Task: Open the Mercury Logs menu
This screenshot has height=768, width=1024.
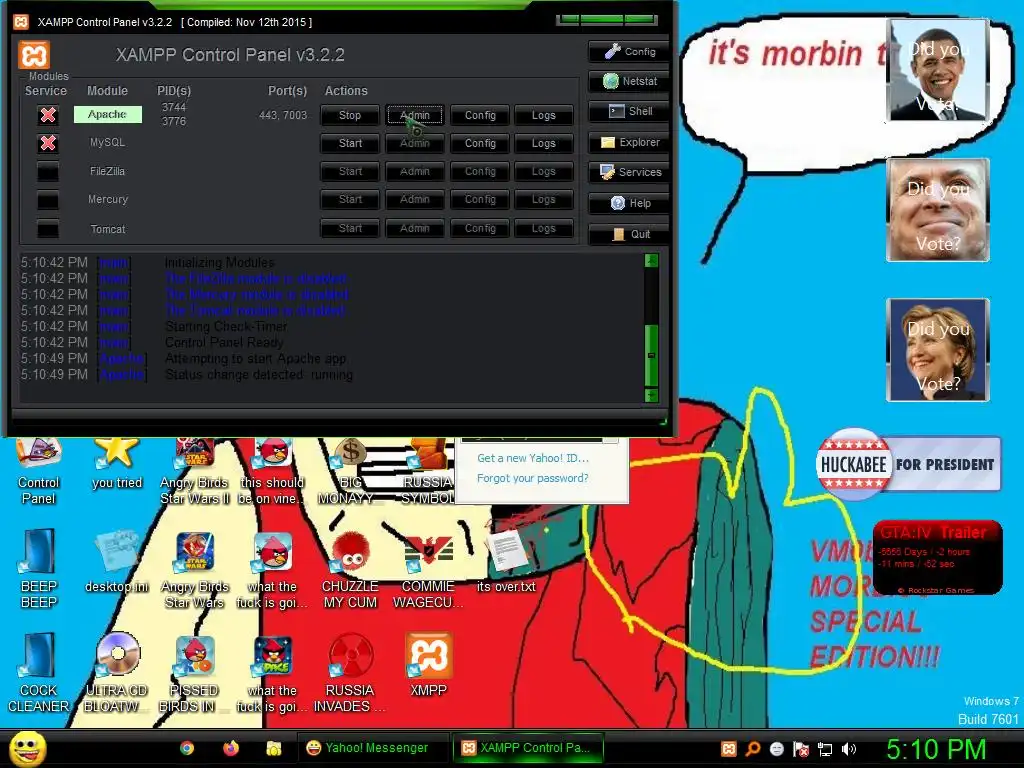Action: [543, 199]
